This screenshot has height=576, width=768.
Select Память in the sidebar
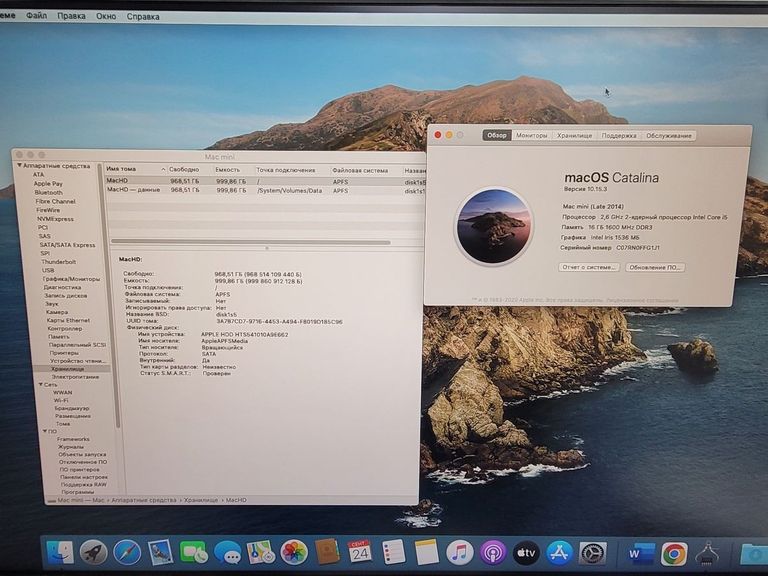pos(59,336)
